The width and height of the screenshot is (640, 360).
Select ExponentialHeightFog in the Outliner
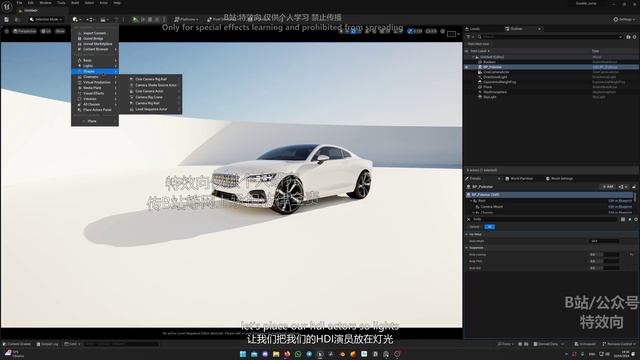(500, 82)
